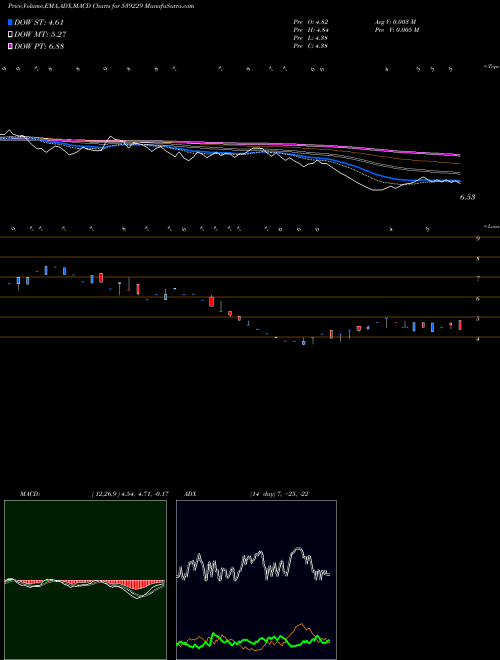Click the 6.53 price label beside EMA lines
Screen dimensions: 500x660
pyautogui.click(x=467, y=197)
